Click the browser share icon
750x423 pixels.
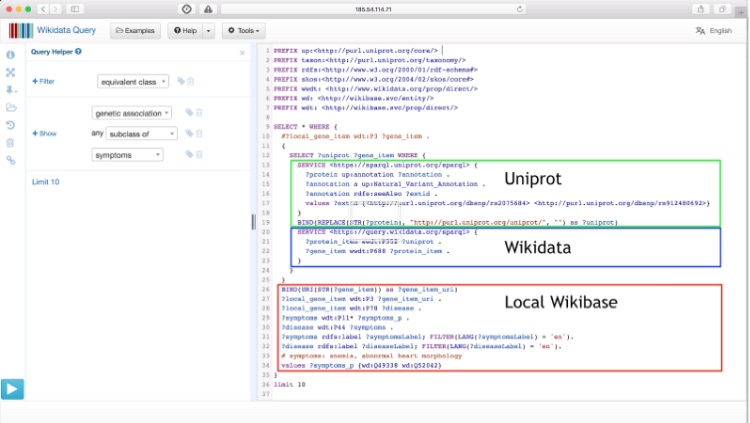[x=700, y=9]
